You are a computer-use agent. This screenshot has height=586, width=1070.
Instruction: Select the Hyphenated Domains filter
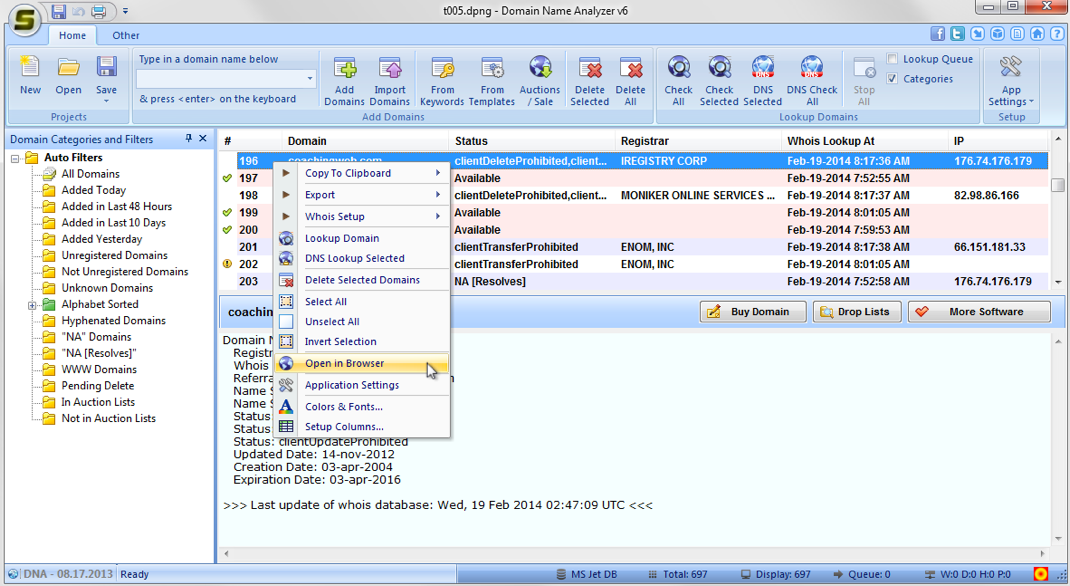(113, 321)
